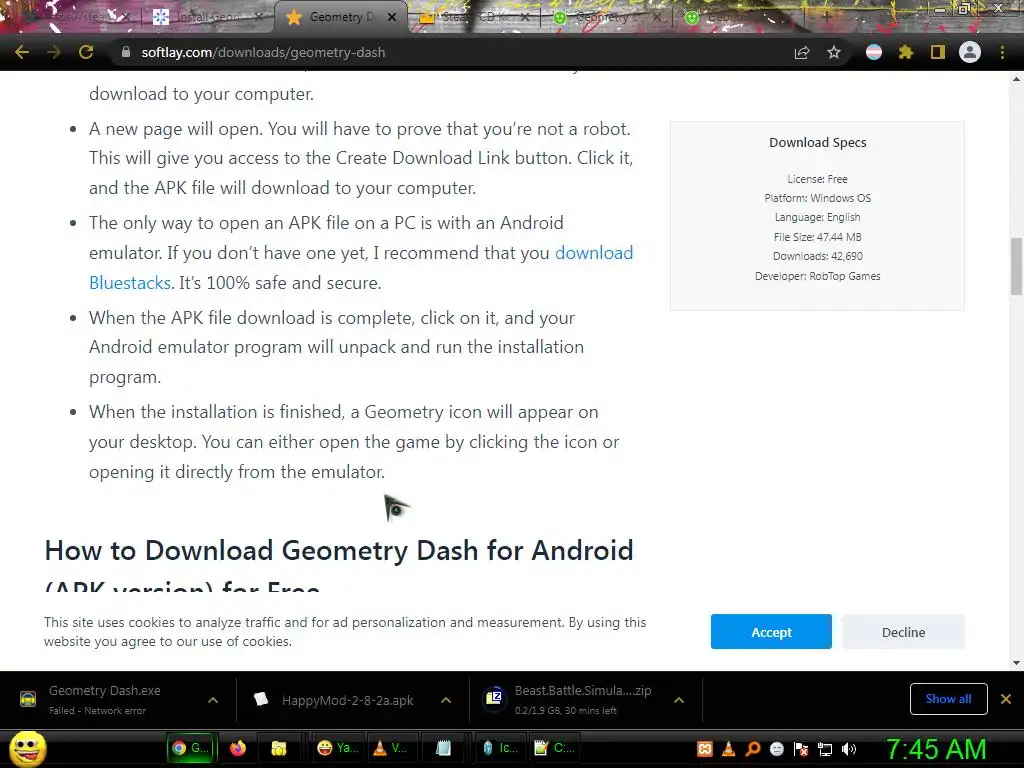Click the browser forward arrow
The width and height of the screenshot is (1024, 768).
54,52
